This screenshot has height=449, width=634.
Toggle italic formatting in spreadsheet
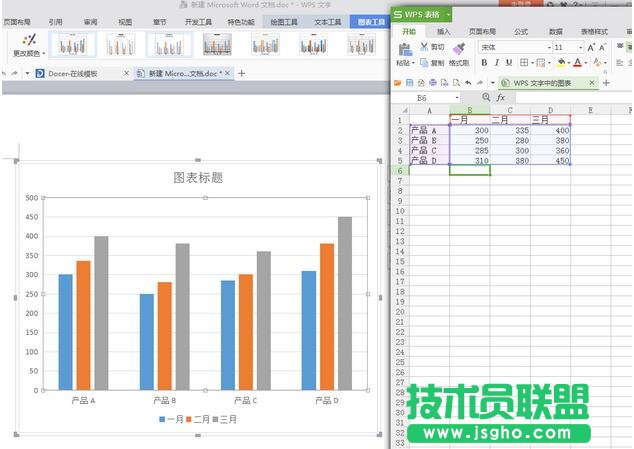tap(497, 63)
